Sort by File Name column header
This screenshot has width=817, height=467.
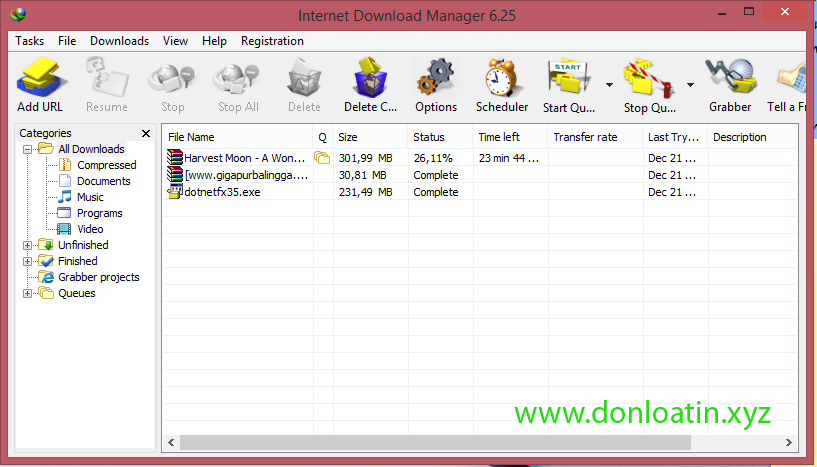click(x=238, y=137)
